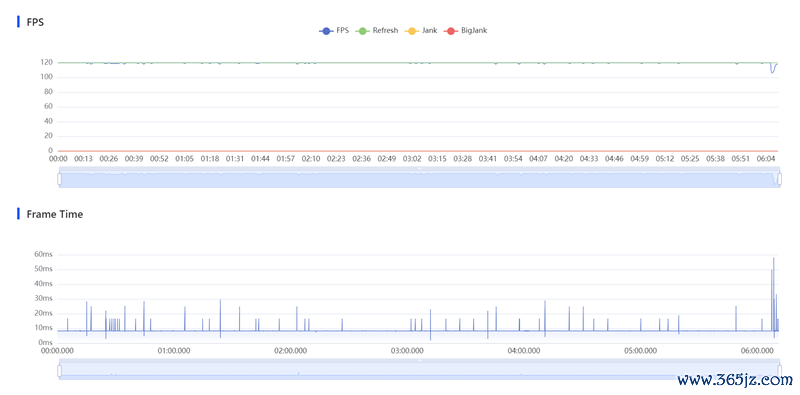800x395 pixels.
Task: Click the top grip of Frame Time zoom bar
Action: 419,360
